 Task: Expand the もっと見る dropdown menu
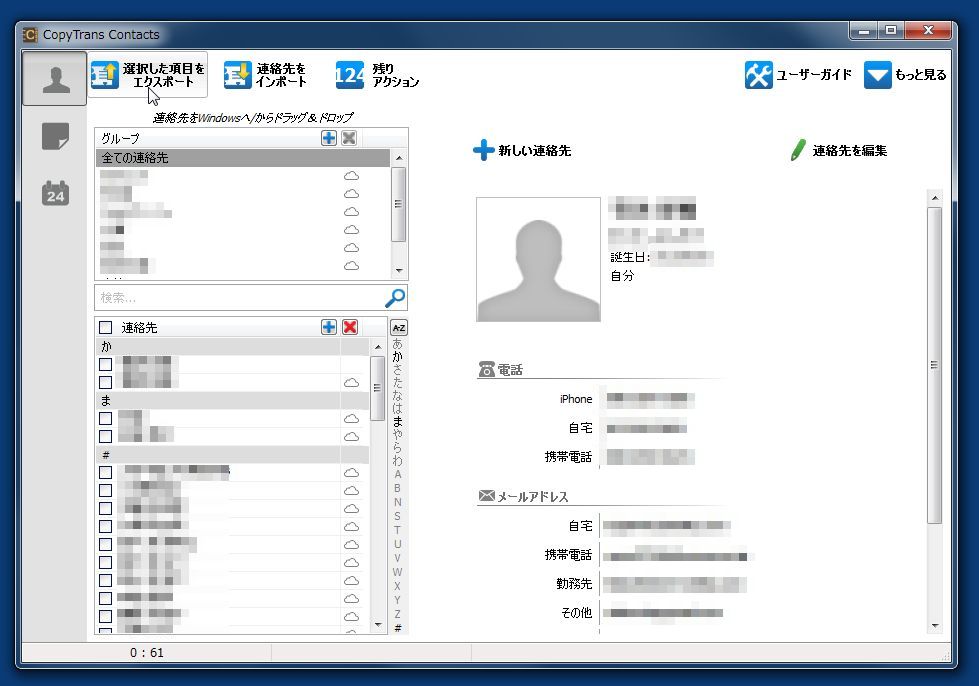point(905,75)
